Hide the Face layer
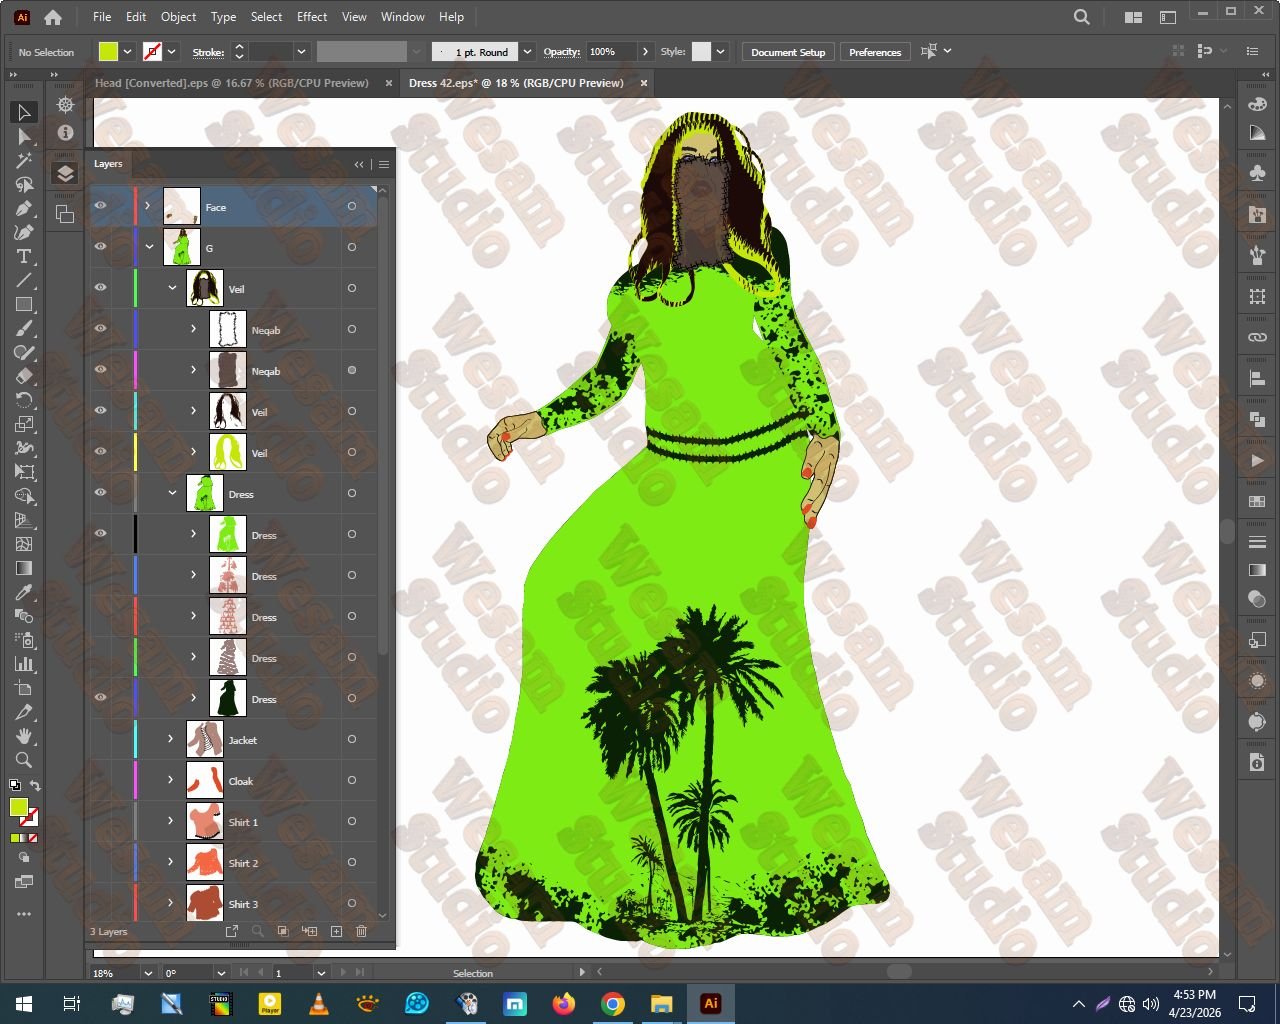Screen dimensions: 1280x1024 pyautogui.click(x=100, y=206)
